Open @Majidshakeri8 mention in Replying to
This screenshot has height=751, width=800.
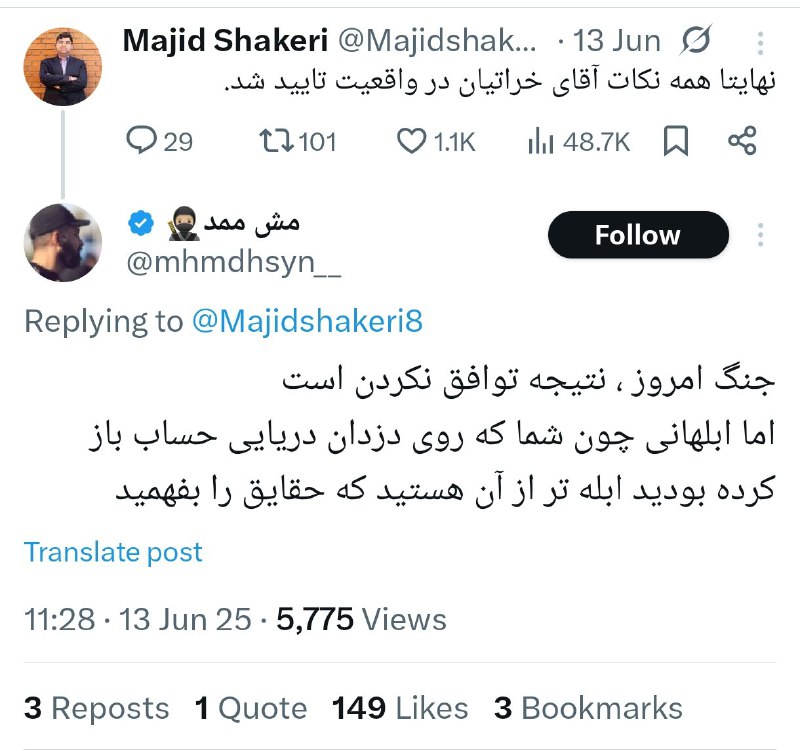tap(308, 321)
